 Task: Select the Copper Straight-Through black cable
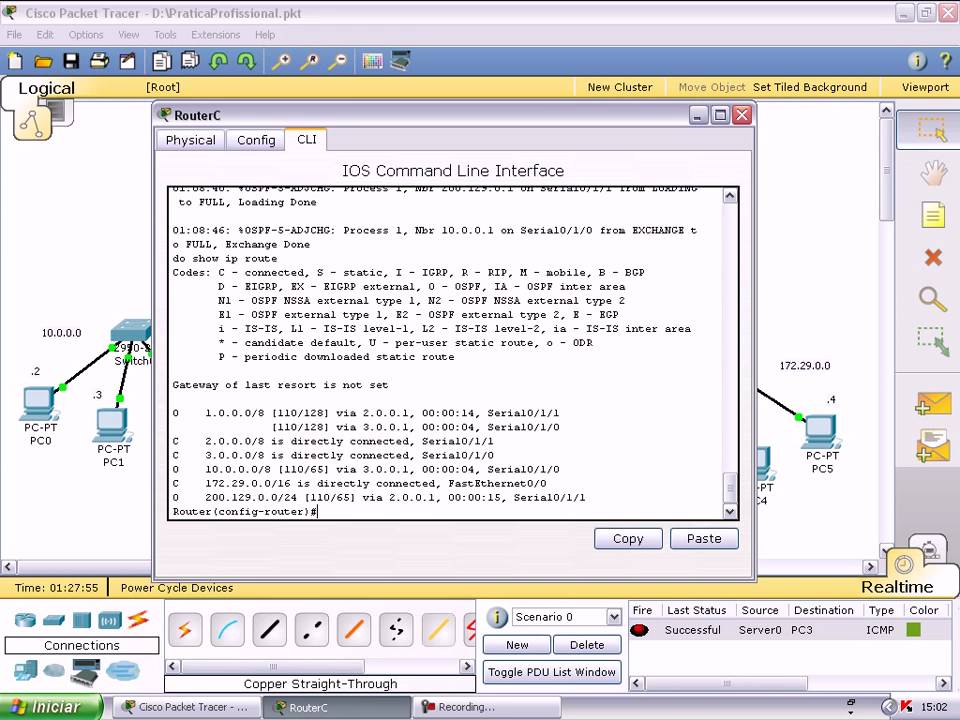coord(269,629)
